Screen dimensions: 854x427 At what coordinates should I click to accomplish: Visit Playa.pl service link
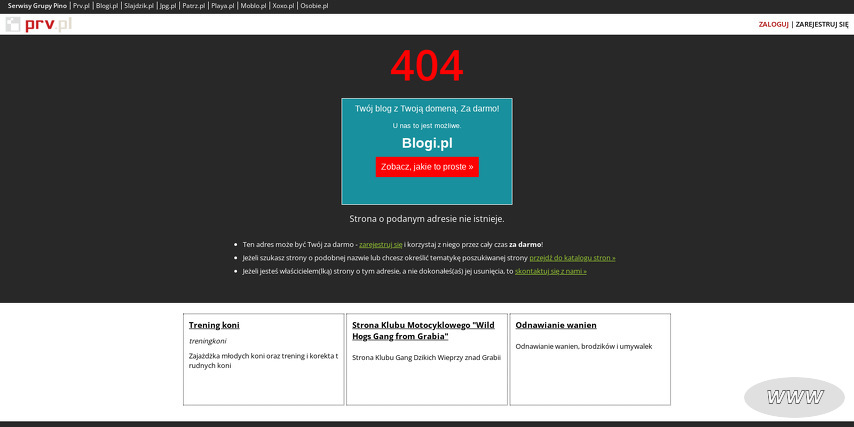pyautogui.click(x=222, y=6)
